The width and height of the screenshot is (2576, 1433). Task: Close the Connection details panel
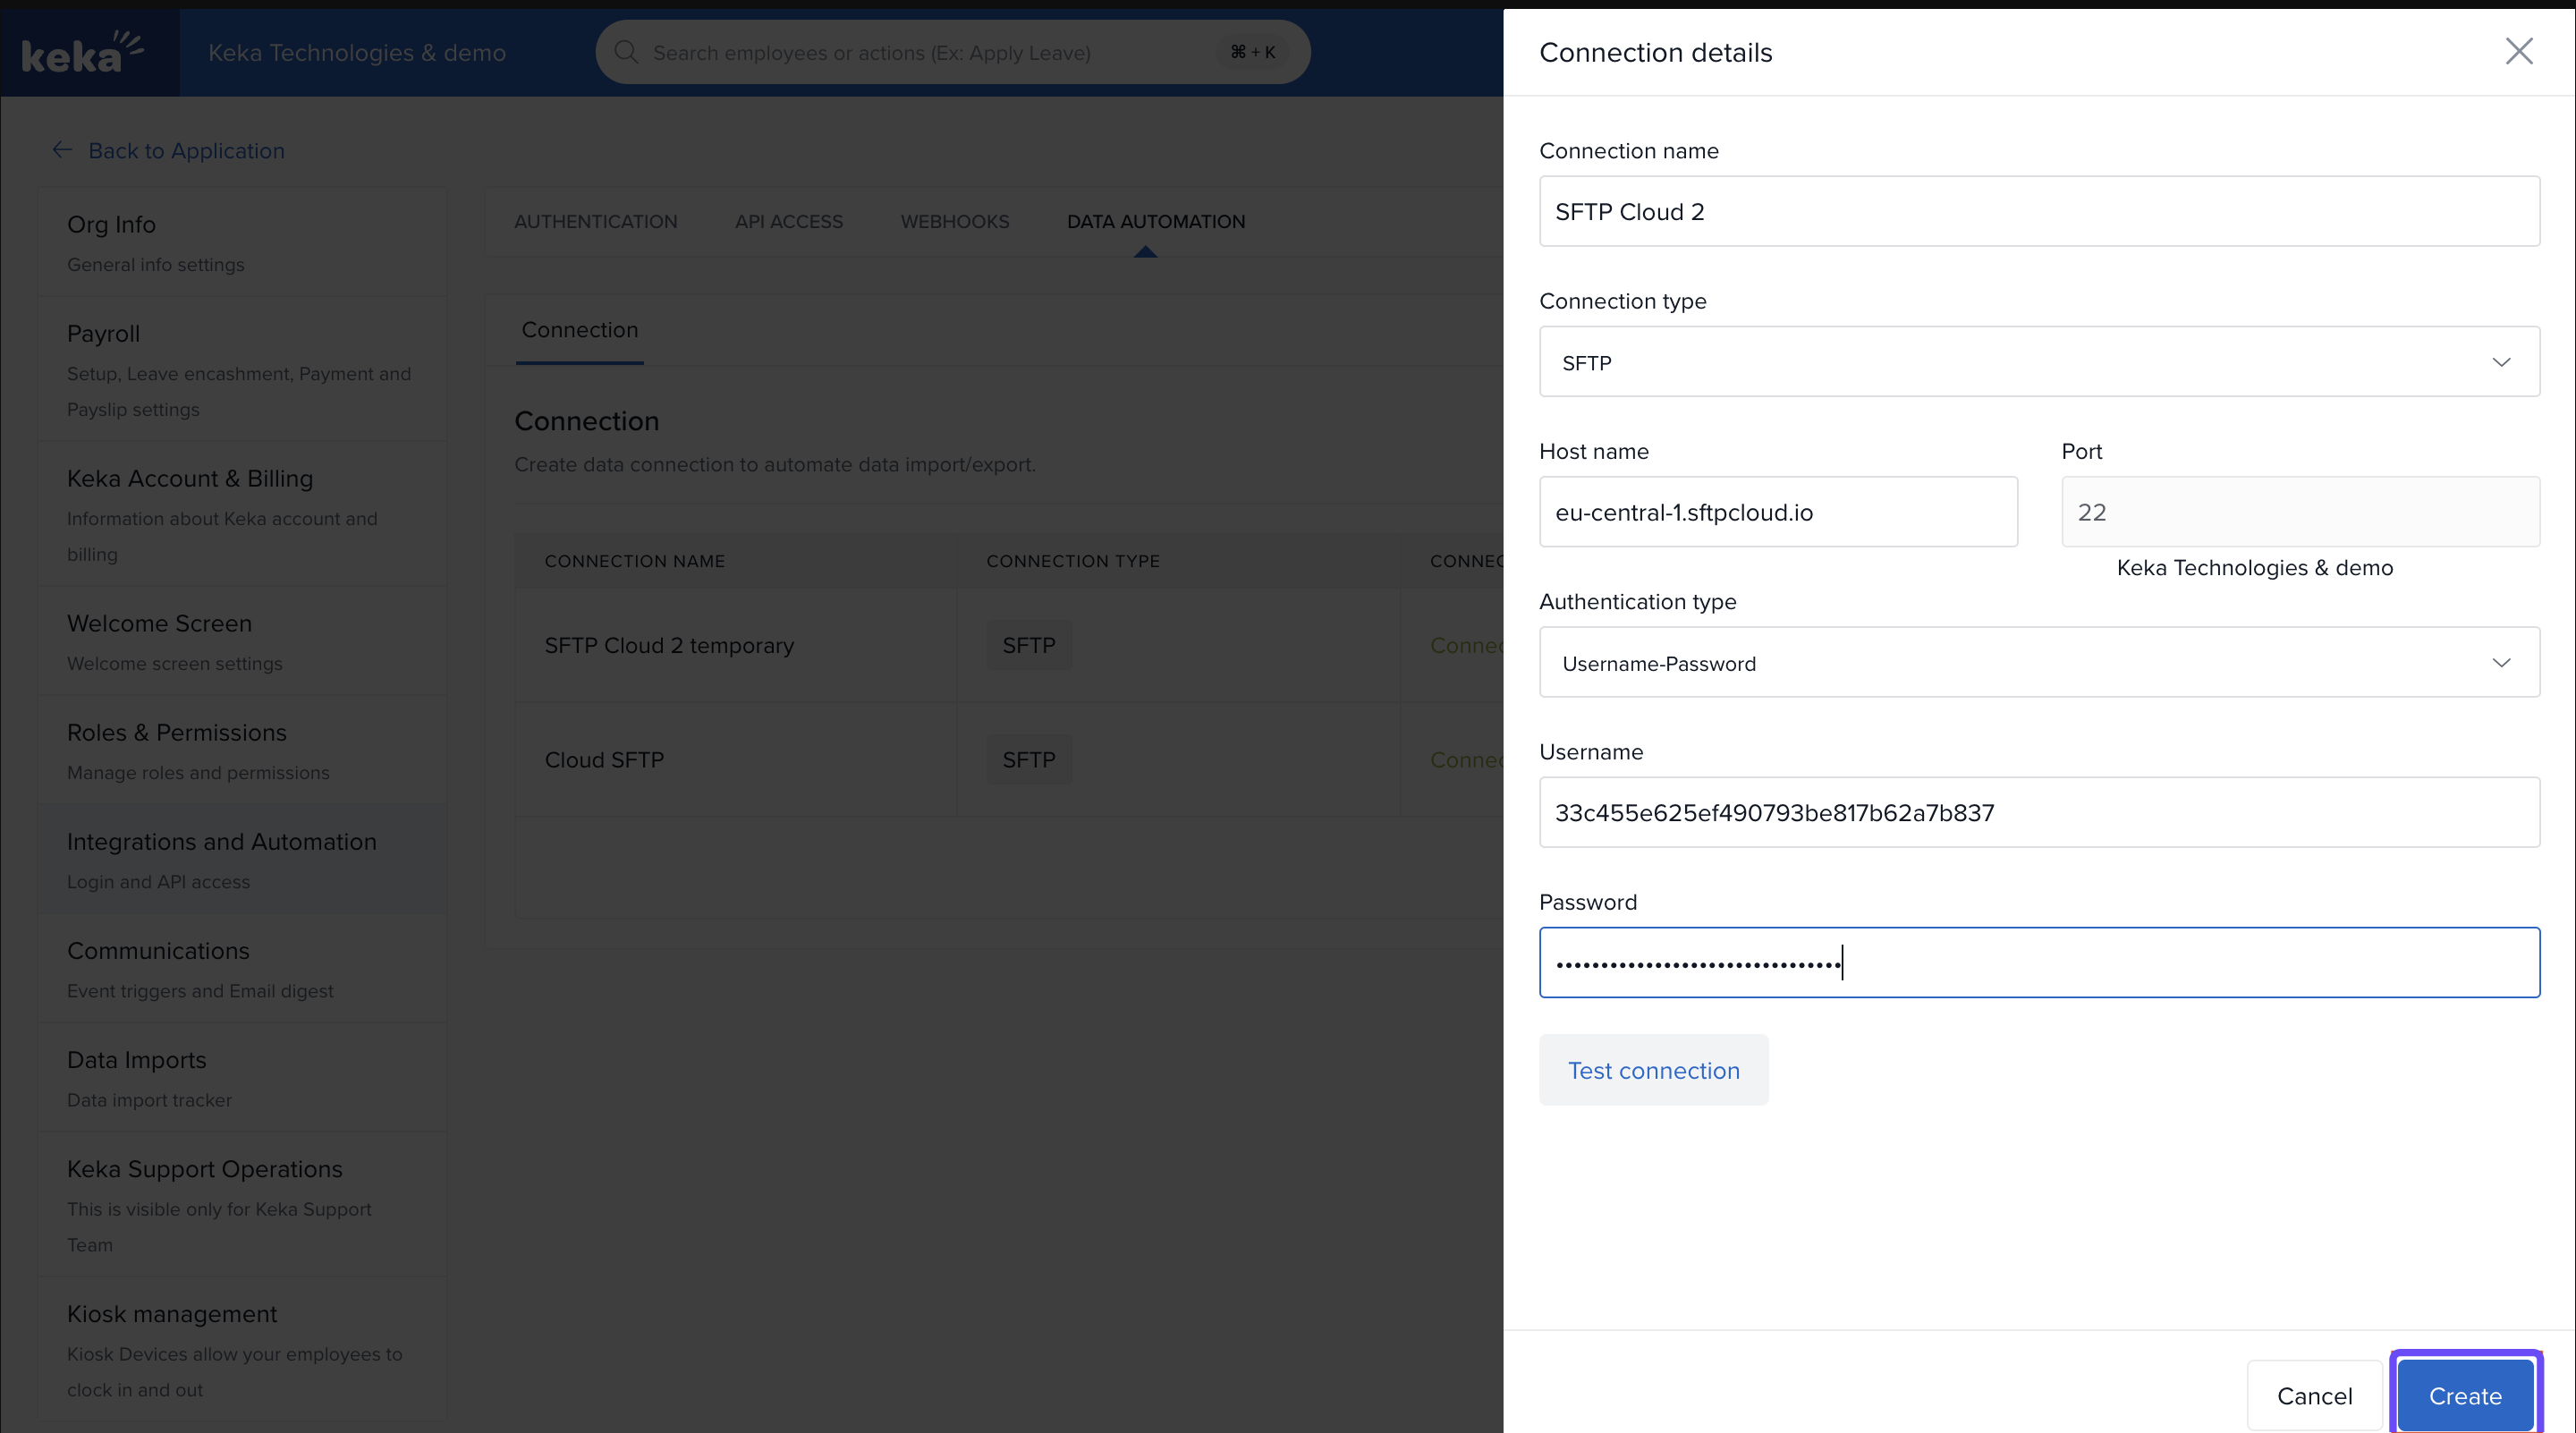tap(2518, 52)
